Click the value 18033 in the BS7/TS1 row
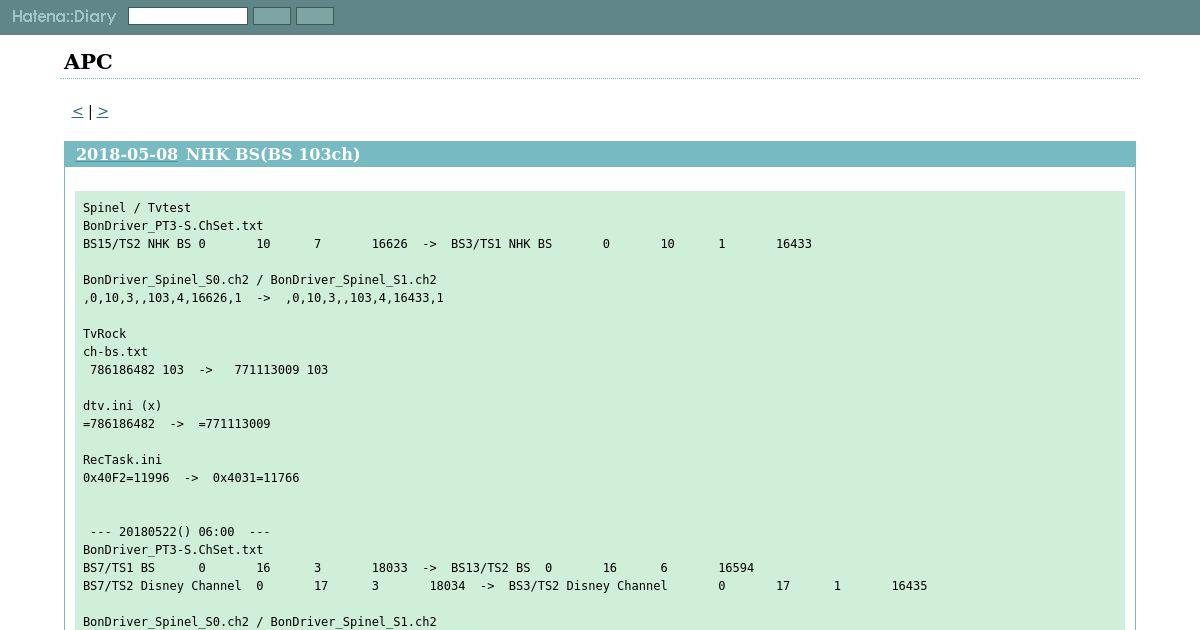The image size is (1200, 630). pyautogui.click(x=390, y=568)
